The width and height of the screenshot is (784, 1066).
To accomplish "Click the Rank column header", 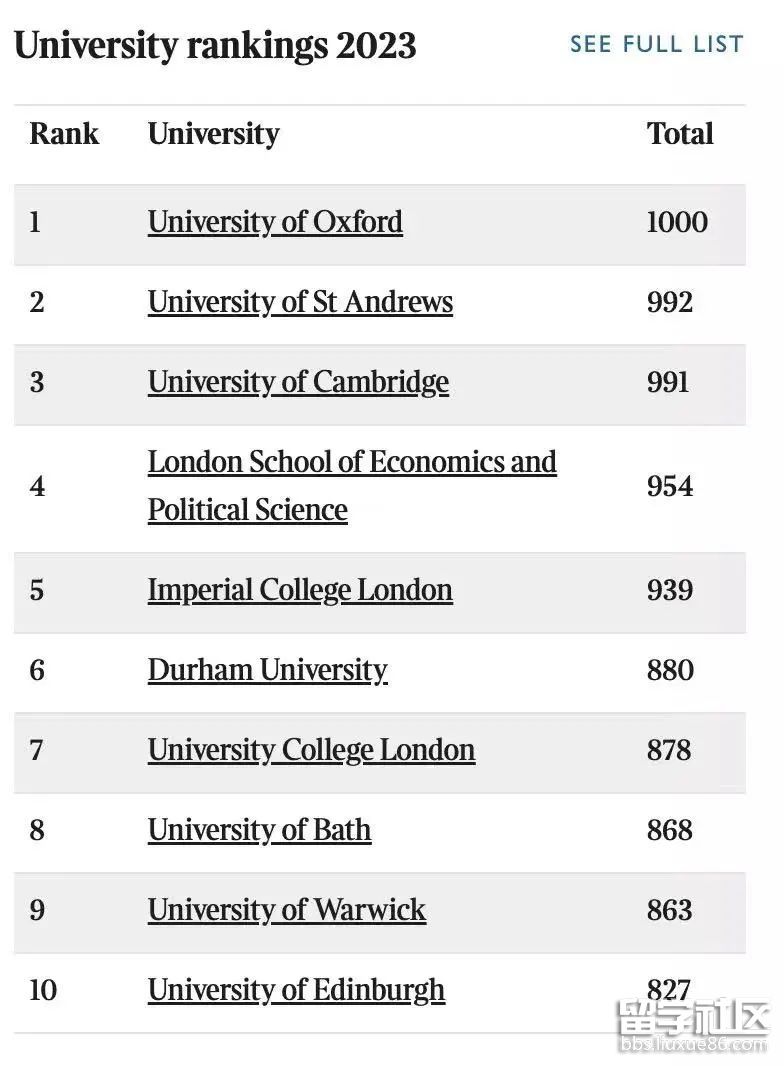I will coord(64,134).
